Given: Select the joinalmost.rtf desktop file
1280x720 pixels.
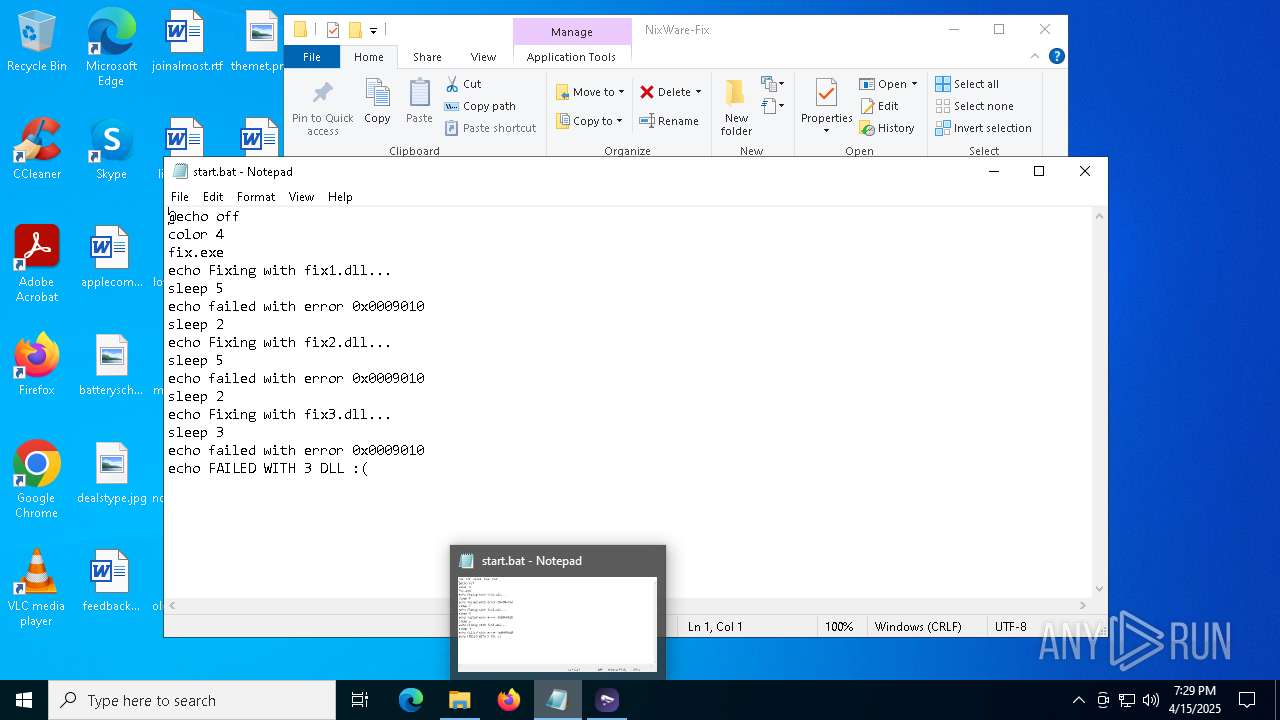Looking at the screenshot, I should (186, 42).
